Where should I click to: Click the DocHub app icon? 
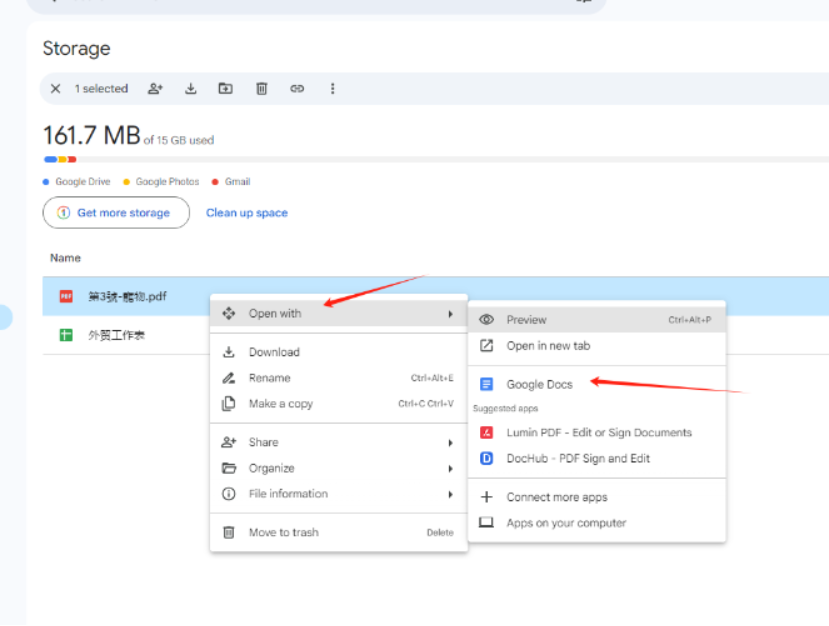point(487,458)
